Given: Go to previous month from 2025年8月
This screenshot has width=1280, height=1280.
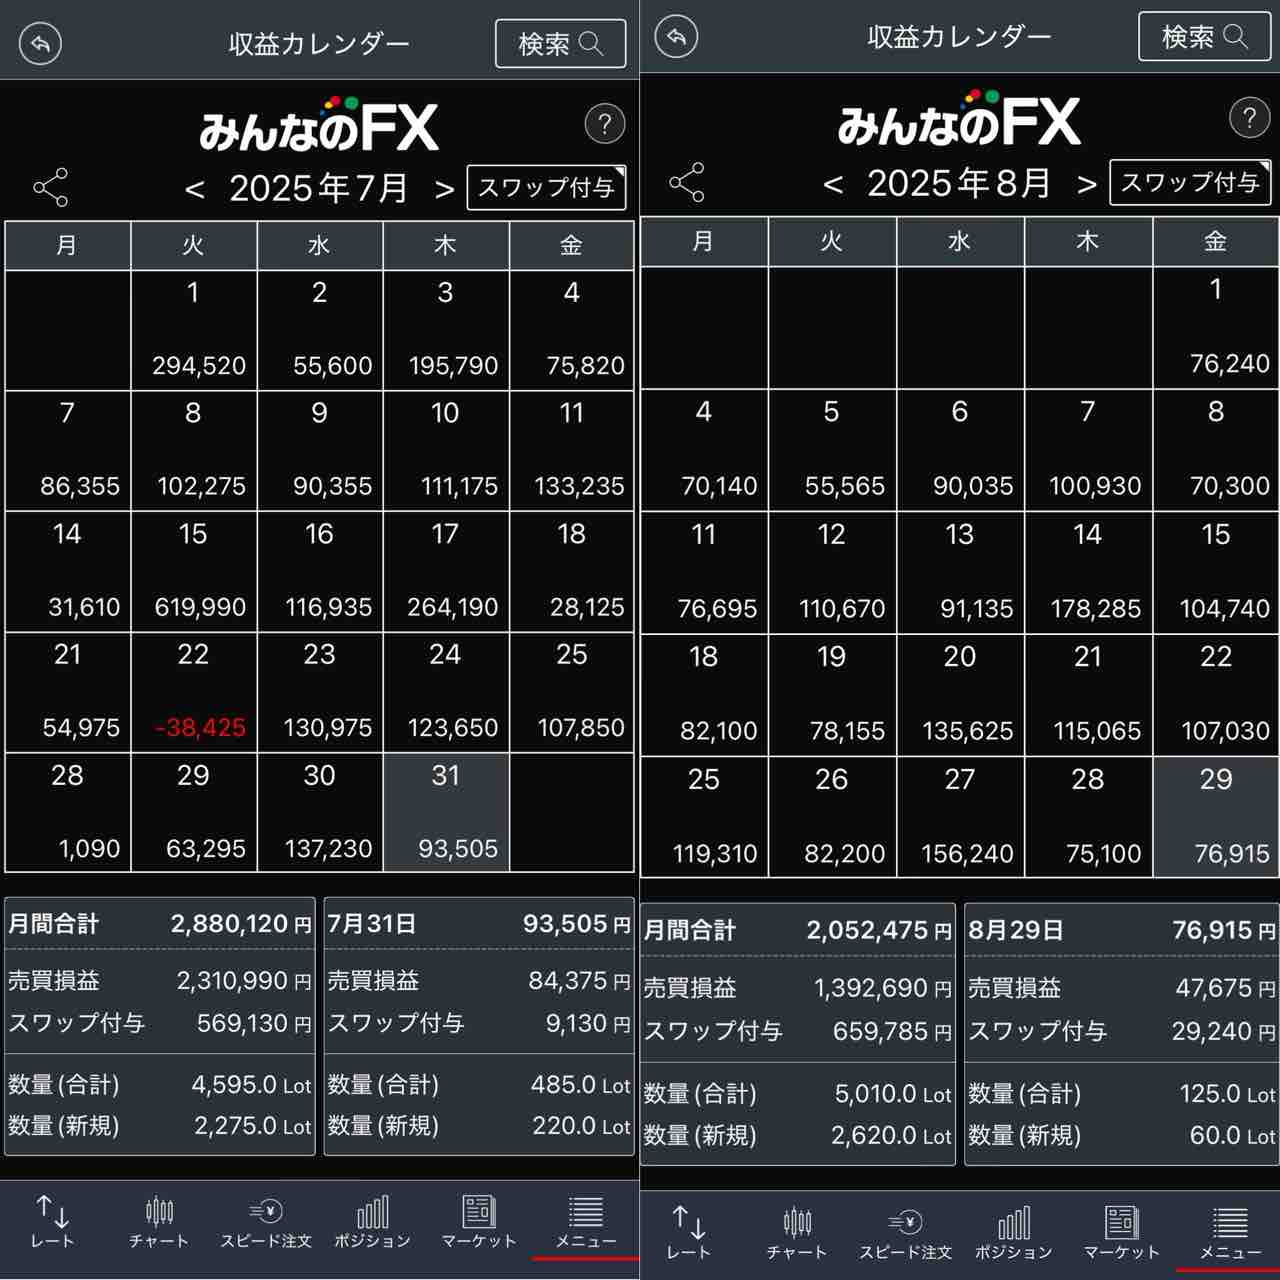Looking at the screenshot, I should [832, 184].
